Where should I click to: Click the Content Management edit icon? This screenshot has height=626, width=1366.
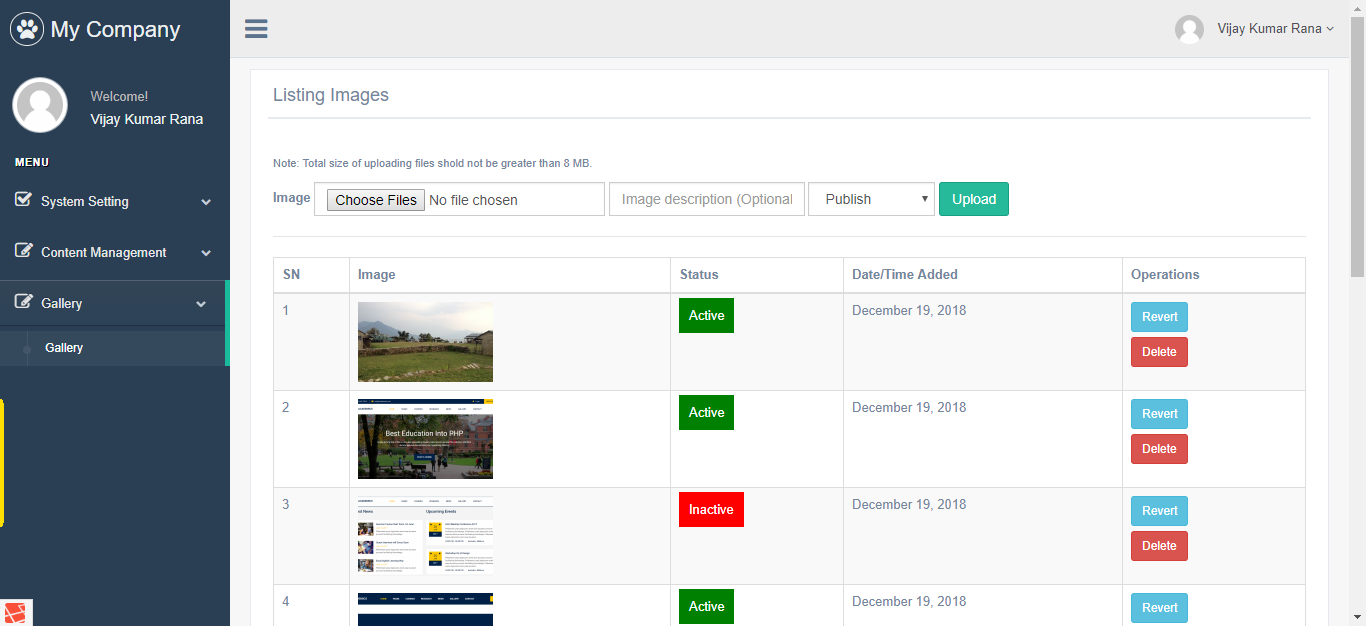24,251
